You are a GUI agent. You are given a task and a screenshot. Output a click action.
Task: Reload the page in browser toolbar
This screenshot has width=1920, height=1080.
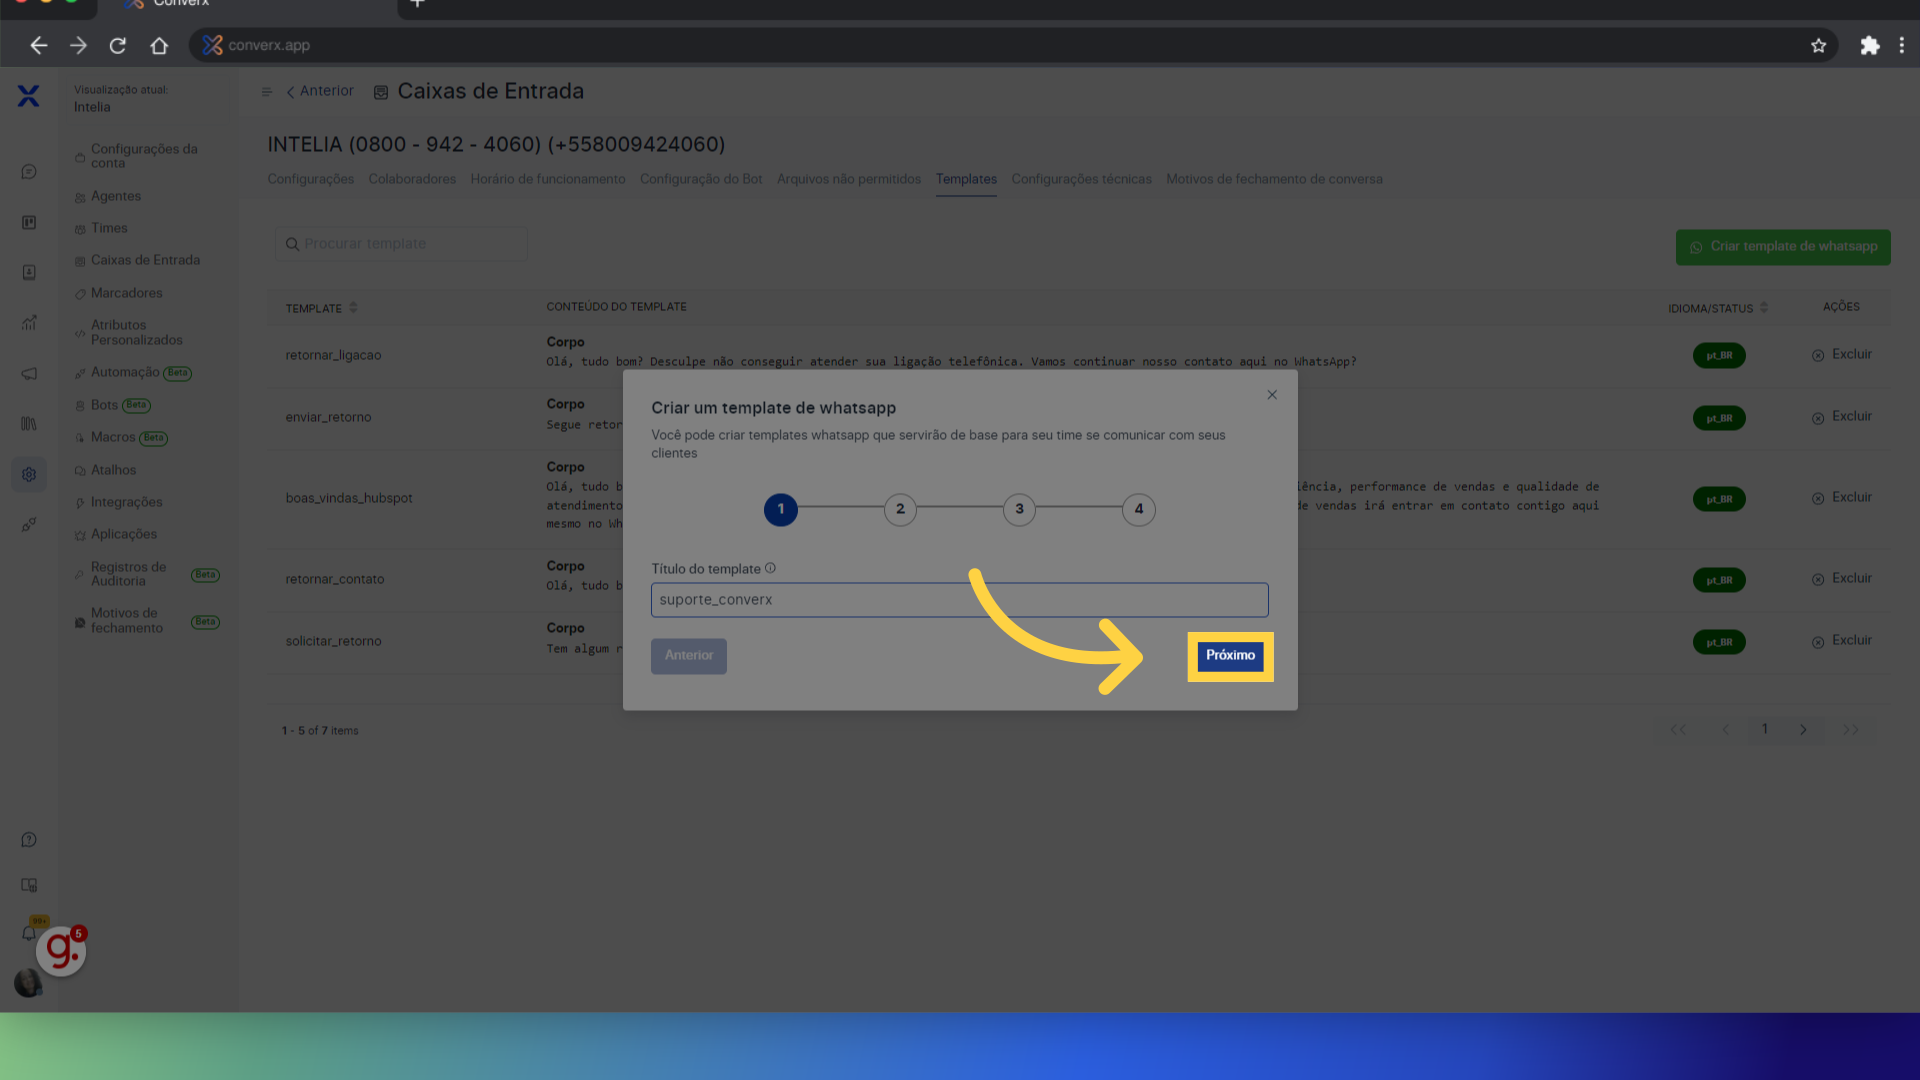[118, 46]
